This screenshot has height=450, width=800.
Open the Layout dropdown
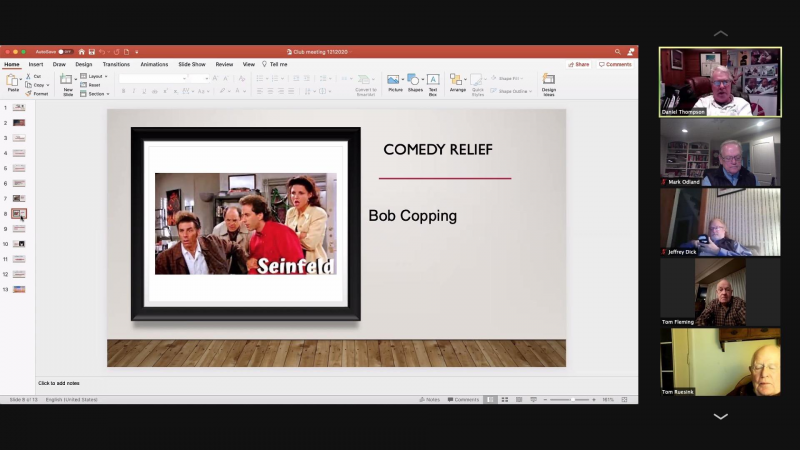(x=94, y=76)
